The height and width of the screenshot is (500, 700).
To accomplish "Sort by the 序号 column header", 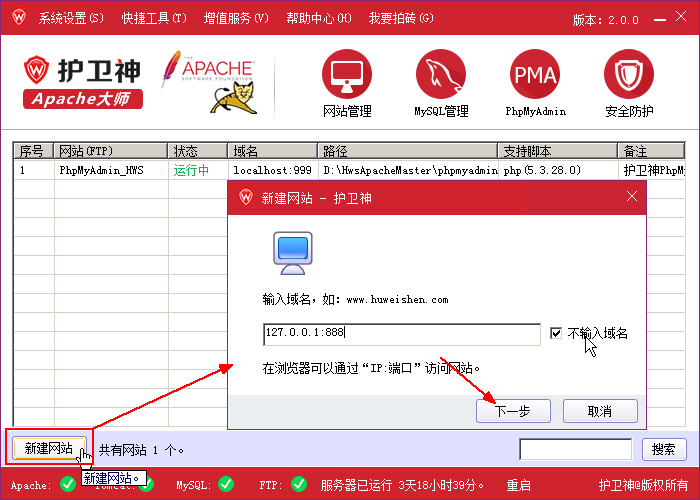I will click(x=33, y=151).
